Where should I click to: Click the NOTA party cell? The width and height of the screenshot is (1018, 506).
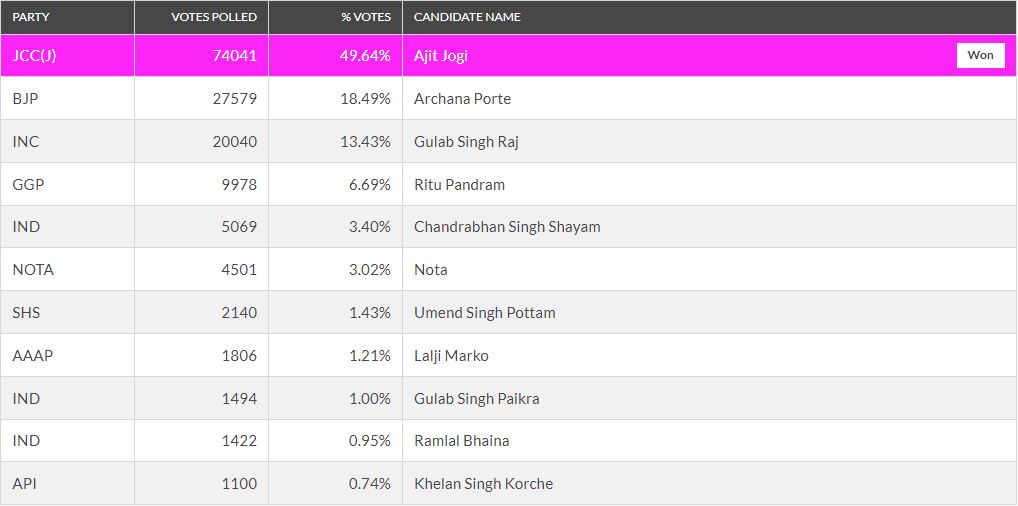pos(33,270)
